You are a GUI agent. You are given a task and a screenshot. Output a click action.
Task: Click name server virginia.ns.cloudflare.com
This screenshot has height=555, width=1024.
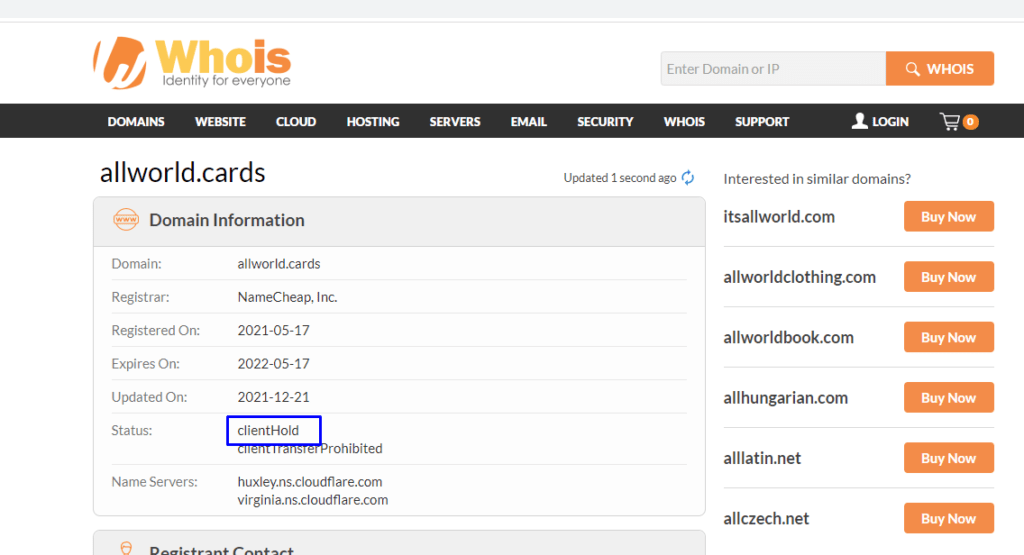(x=312, y=500)
